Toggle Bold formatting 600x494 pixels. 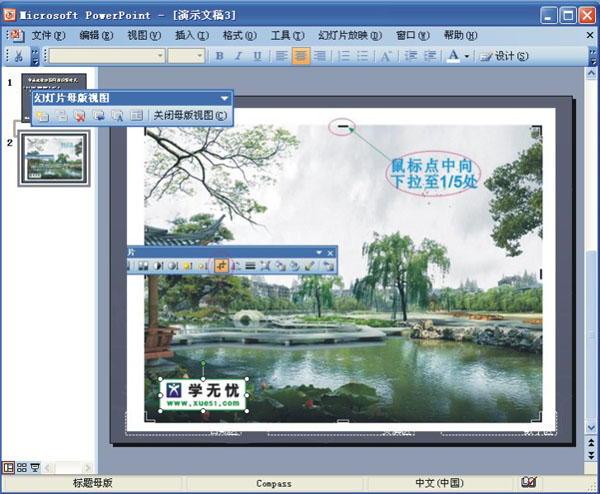219,56
